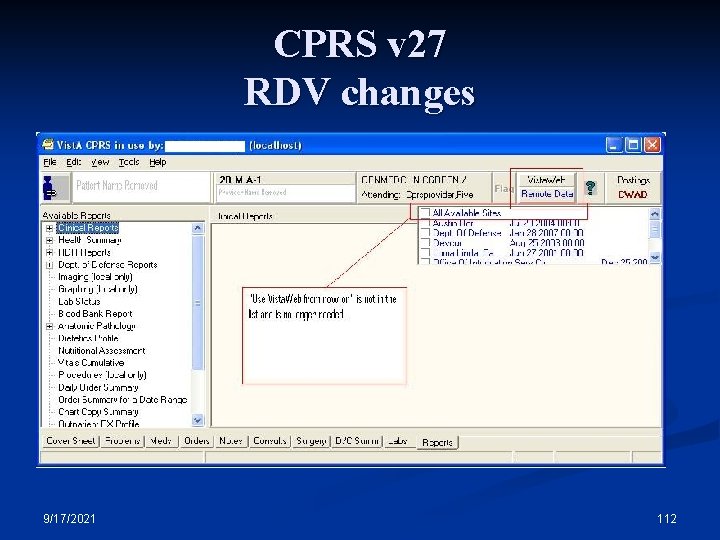Click the patient selection icon

pos(55,188)
